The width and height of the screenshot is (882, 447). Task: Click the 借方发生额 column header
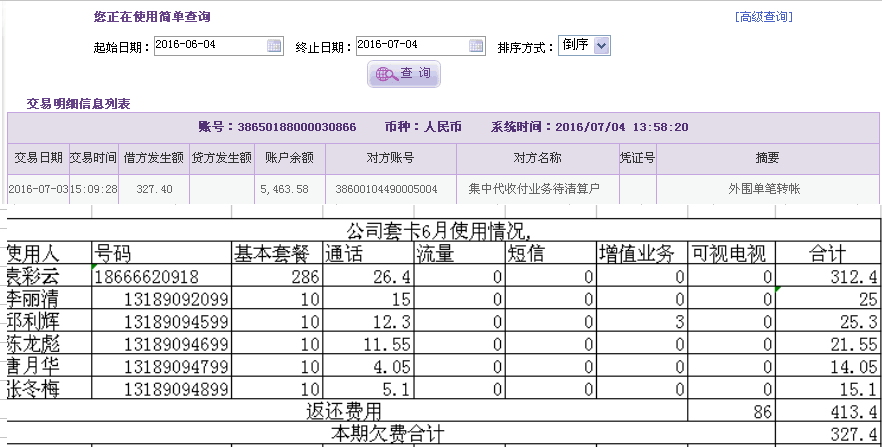pos(153,158)
